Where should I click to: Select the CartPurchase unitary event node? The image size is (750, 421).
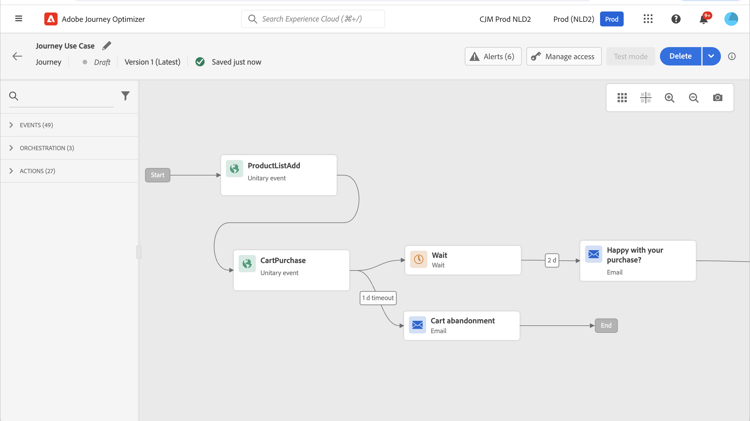[x=291, y=267]
